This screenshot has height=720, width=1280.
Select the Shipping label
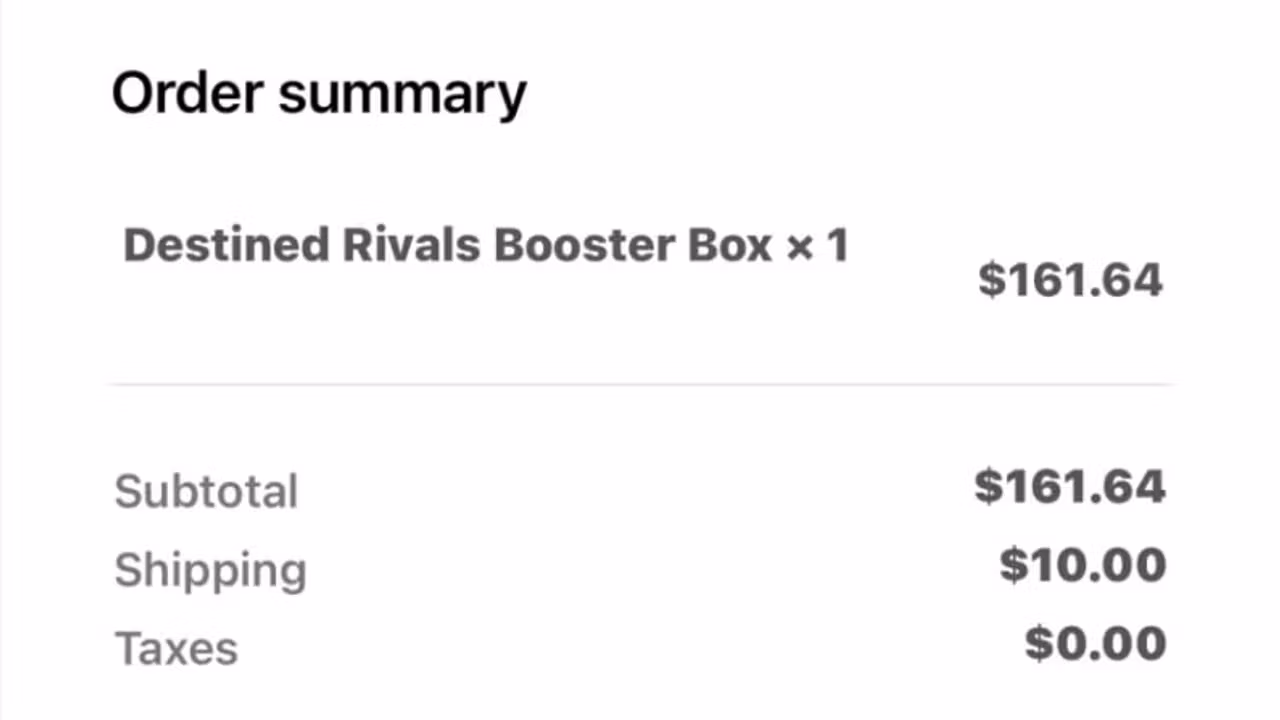pyautogui.click(x=210, y=571)
